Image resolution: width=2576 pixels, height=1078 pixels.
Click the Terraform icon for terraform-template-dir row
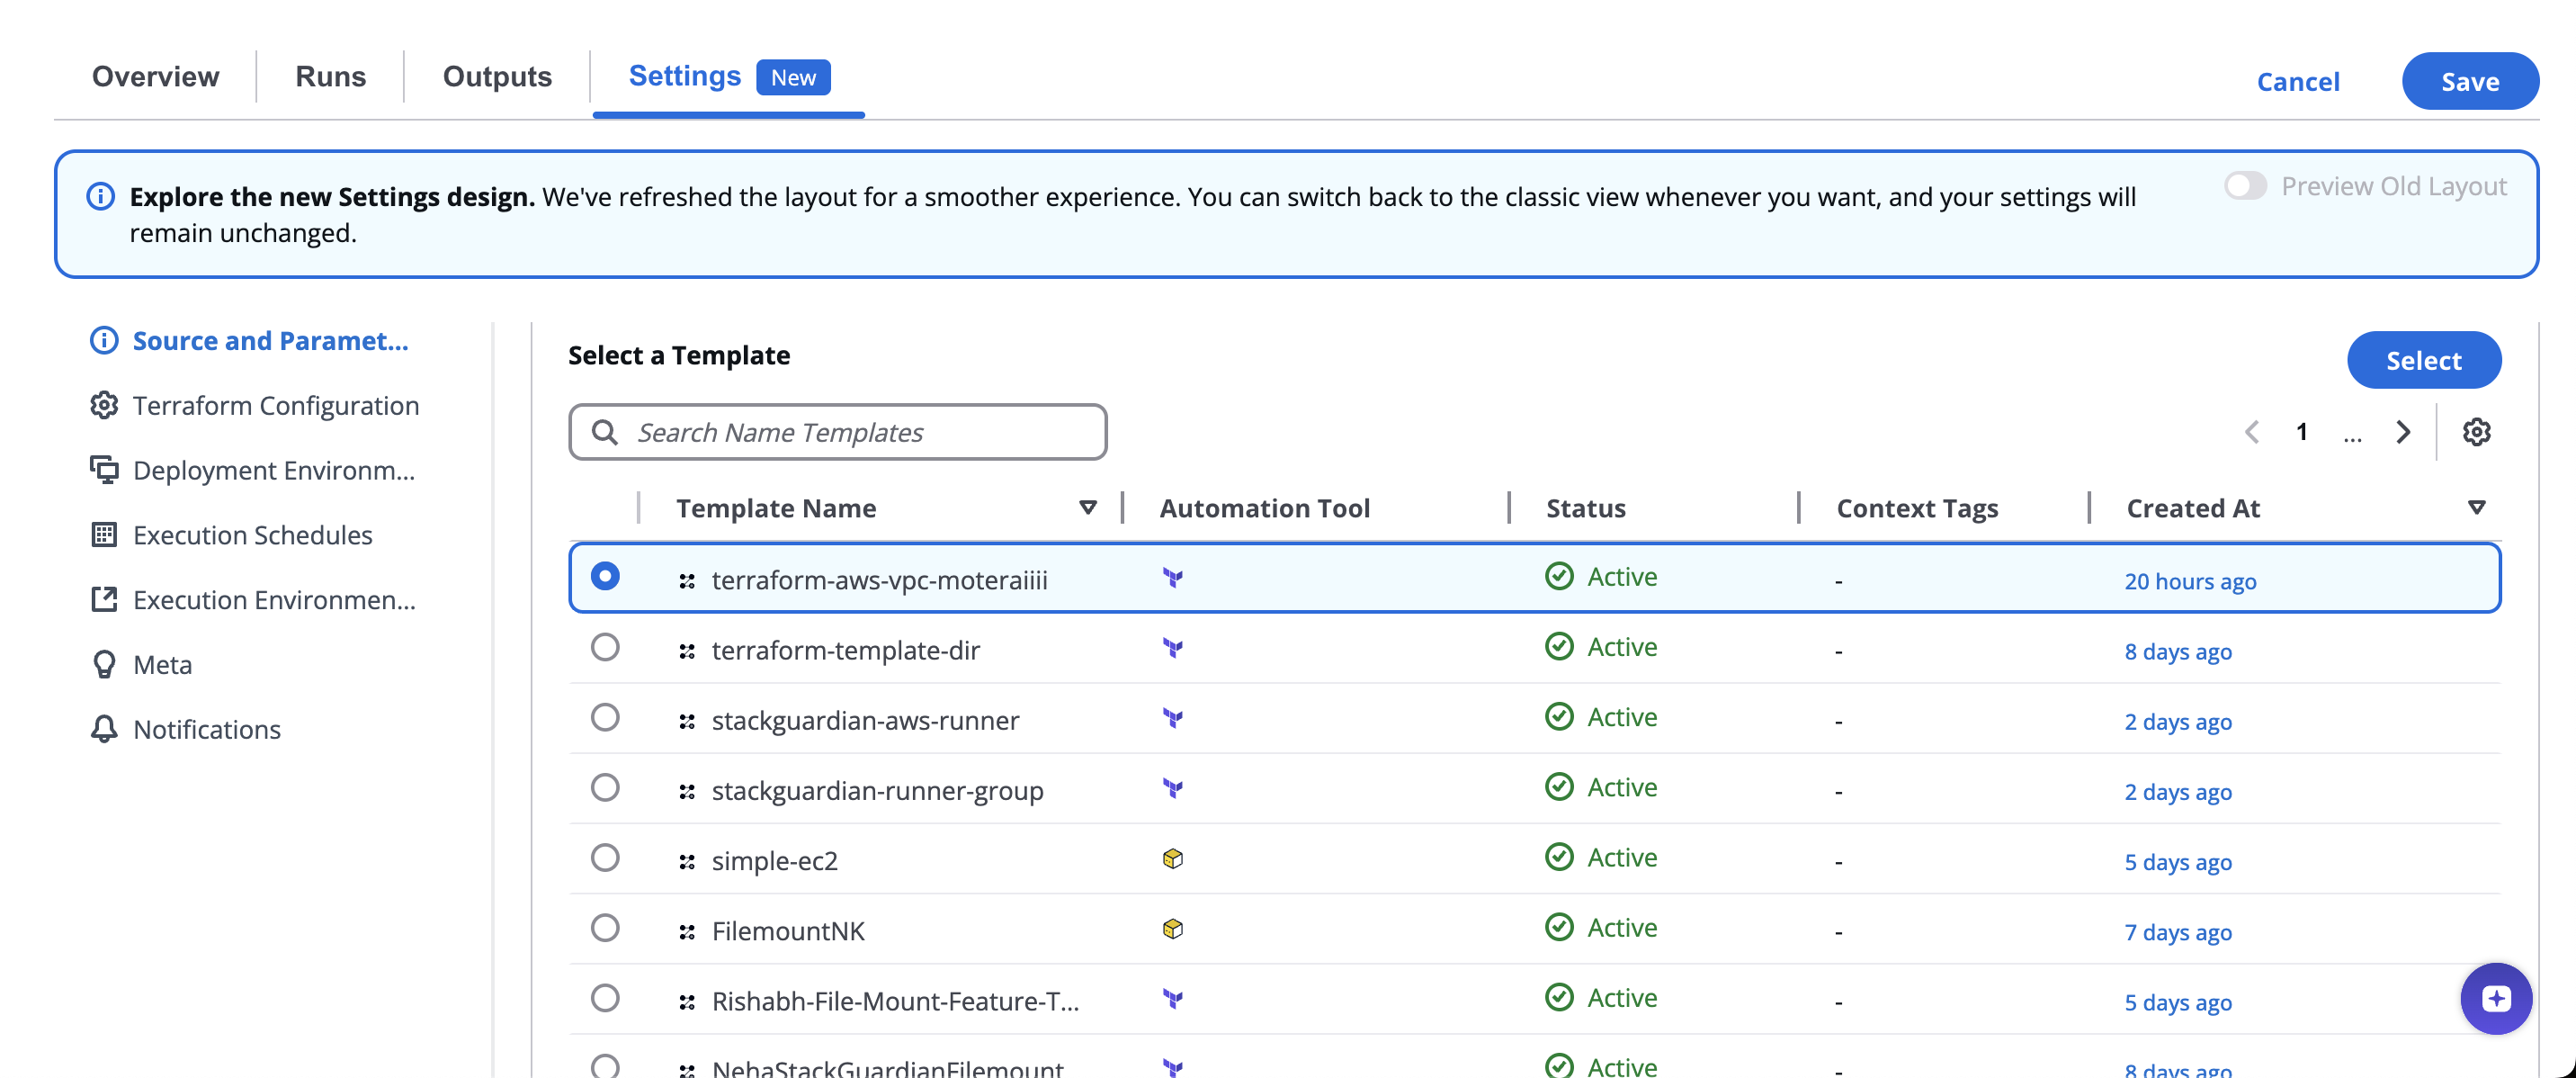tap(1172, 648)
